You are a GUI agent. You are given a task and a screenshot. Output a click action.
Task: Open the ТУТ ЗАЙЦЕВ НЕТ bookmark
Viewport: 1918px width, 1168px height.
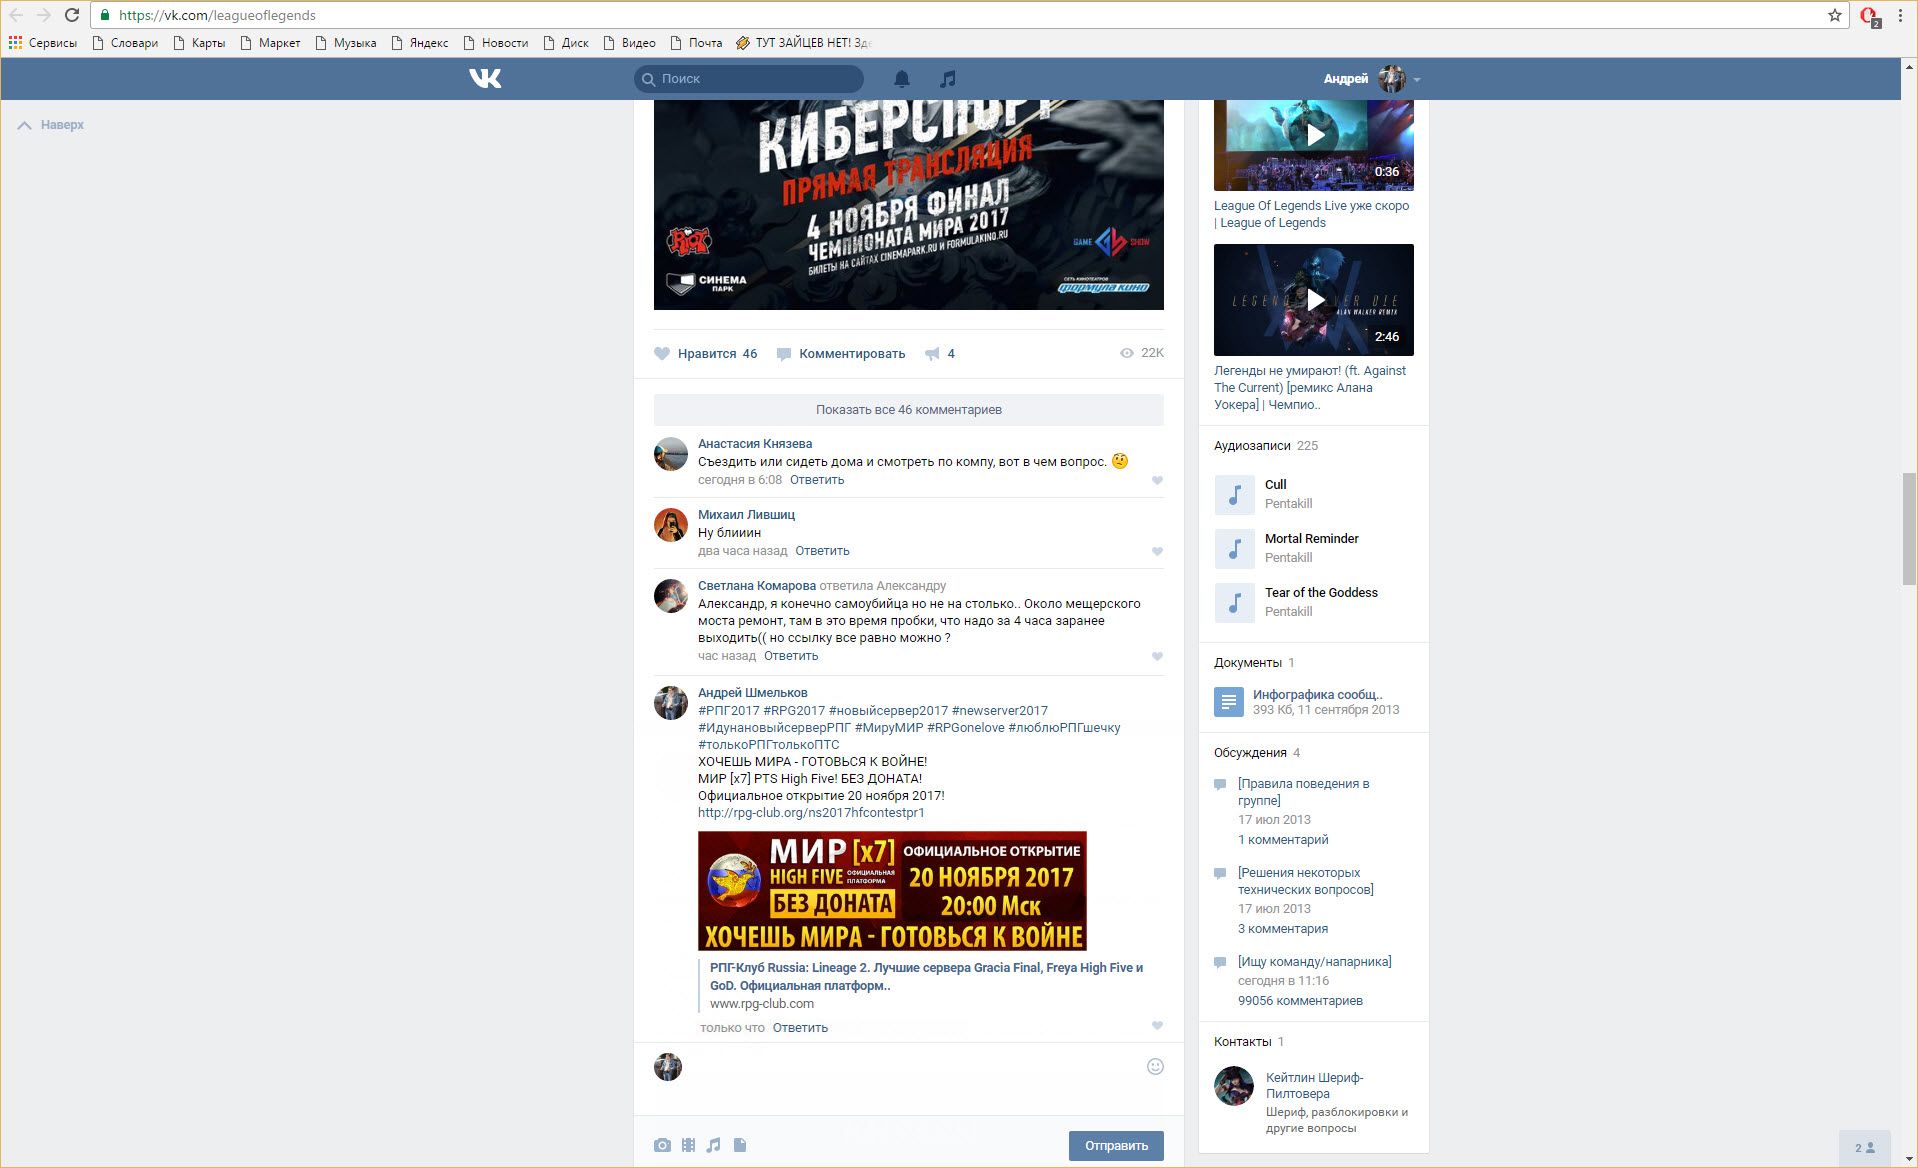pos(804,43)
